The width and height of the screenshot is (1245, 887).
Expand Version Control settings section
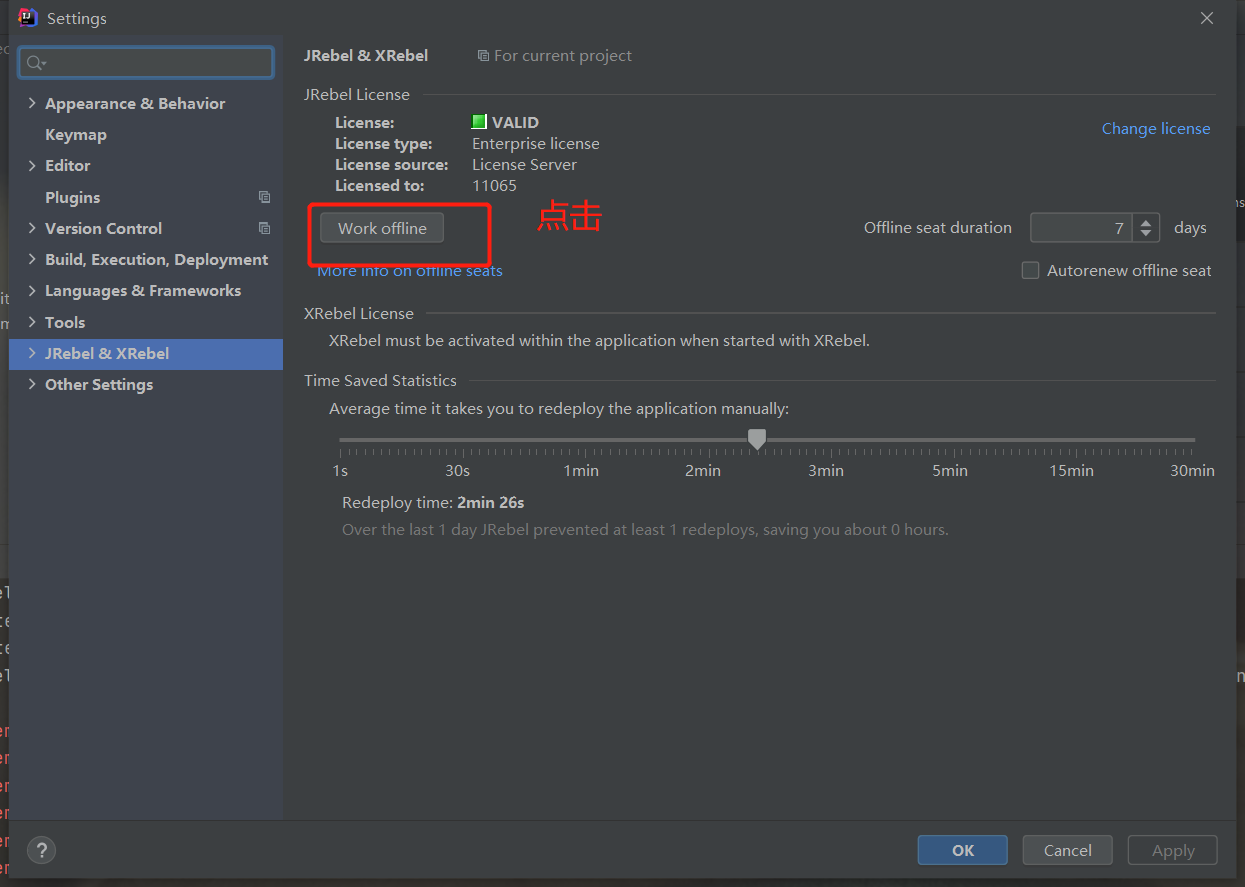(x=32, y=228)
